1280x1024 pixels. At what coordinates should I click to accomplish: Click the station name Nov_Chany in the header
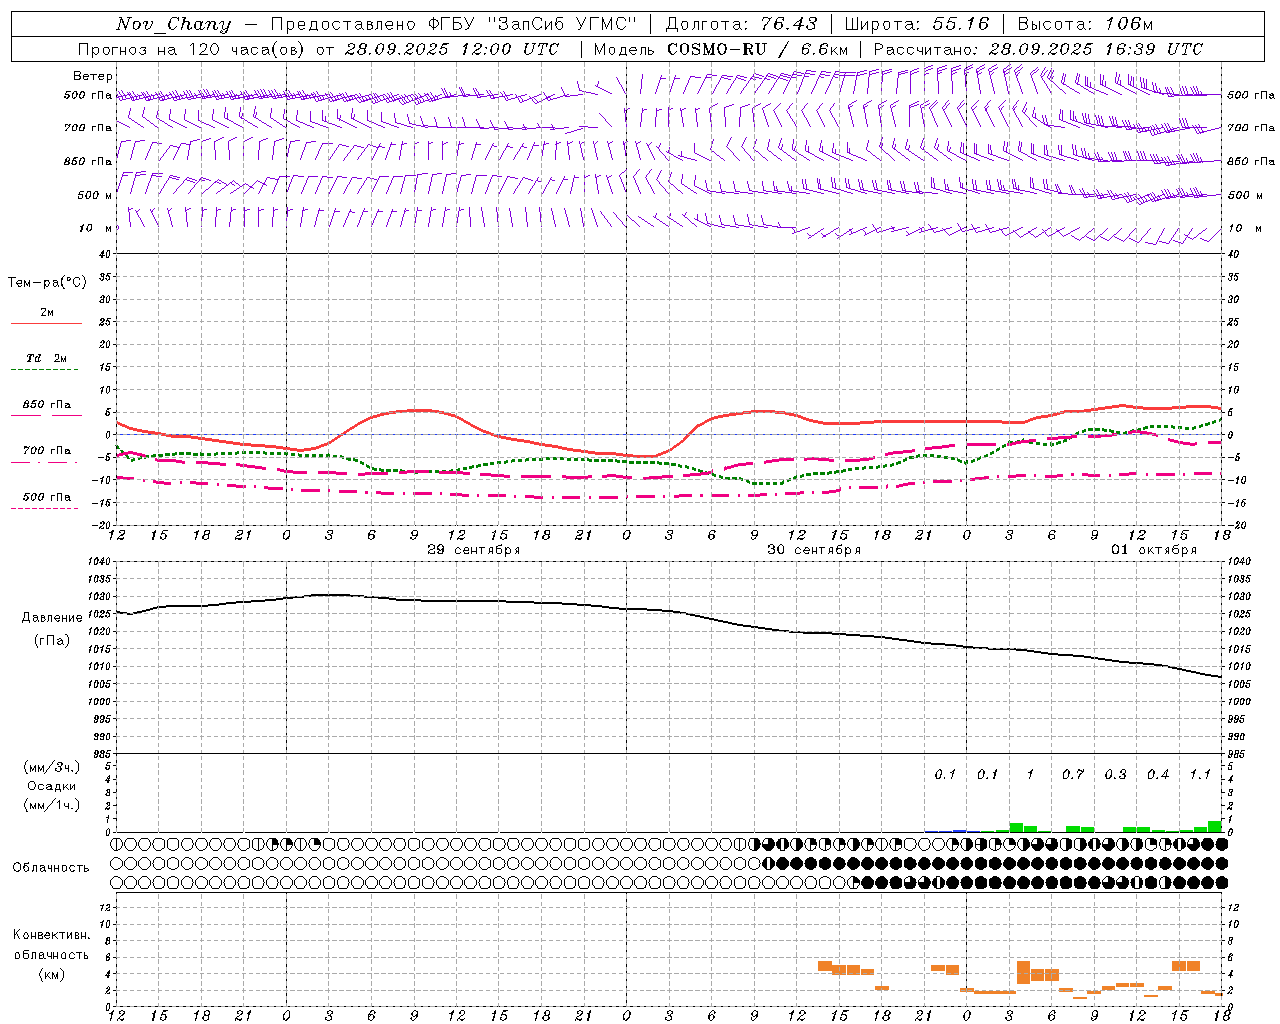click(173, 24)
